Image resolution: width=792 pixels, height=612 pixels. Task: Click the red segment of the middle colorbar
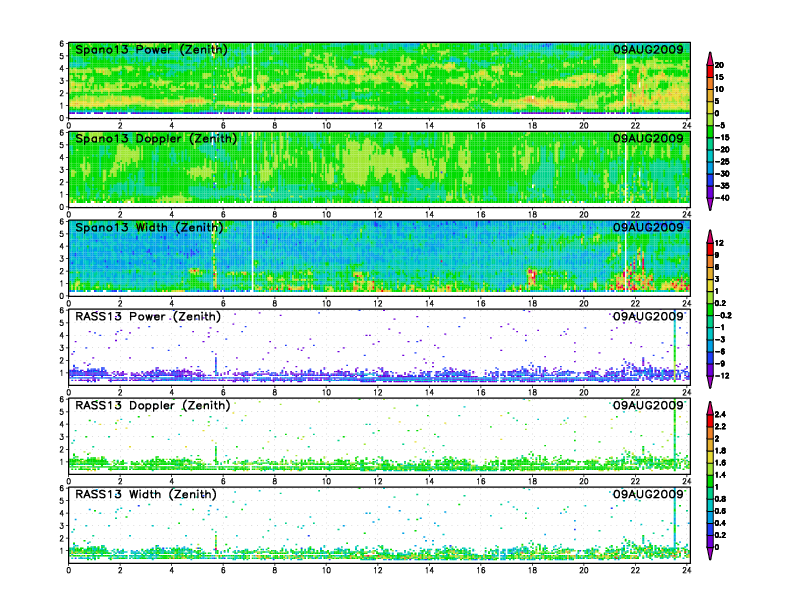[710, 249]
